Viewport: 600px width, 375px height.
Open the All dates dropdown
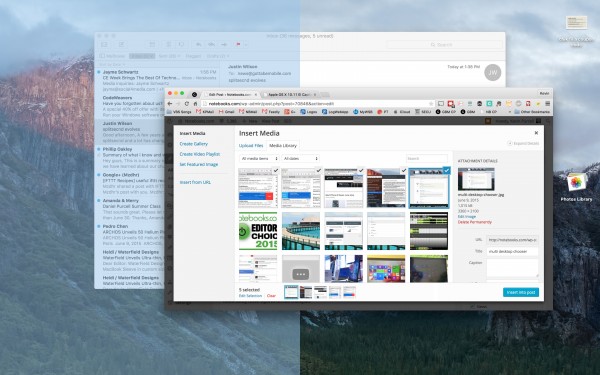[300, 158]
